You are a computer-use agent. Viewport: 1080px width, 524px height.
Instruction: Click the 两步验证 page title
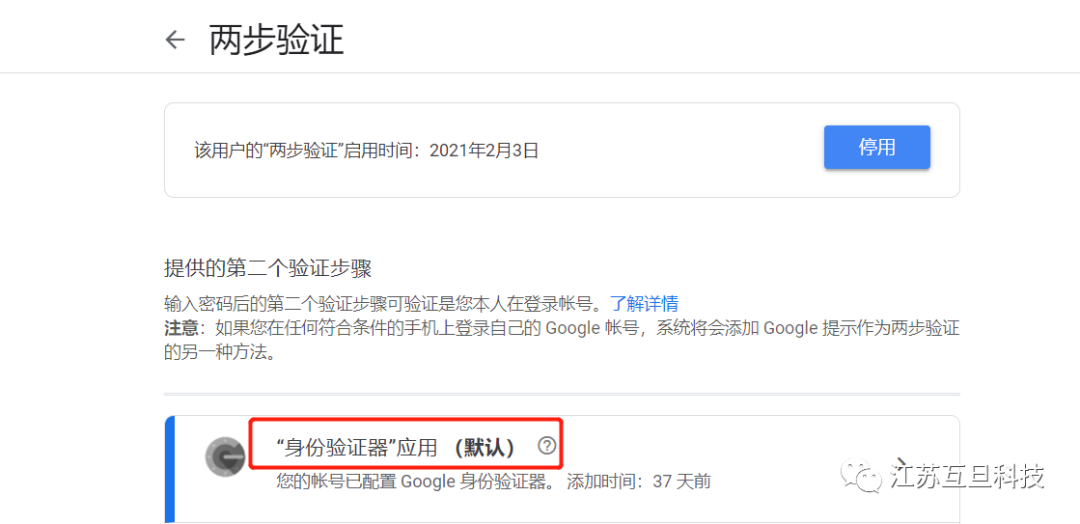point(277,41)
